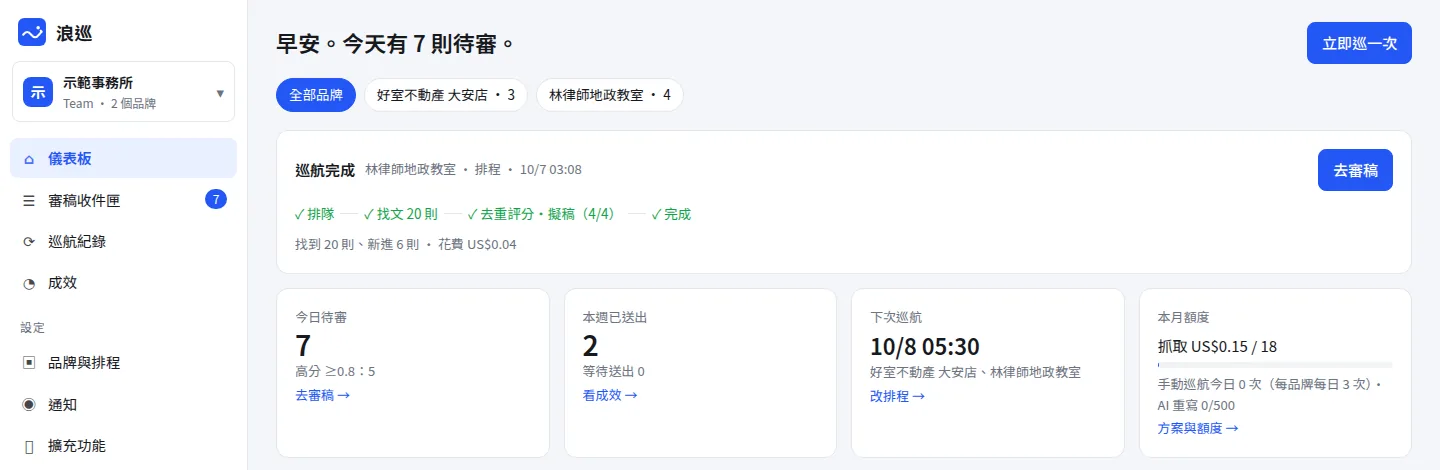The width and height of the screenshot is (1440, 470).
Task: Click the 本月額度 usage progress bar
Action: pos(1275,365)
